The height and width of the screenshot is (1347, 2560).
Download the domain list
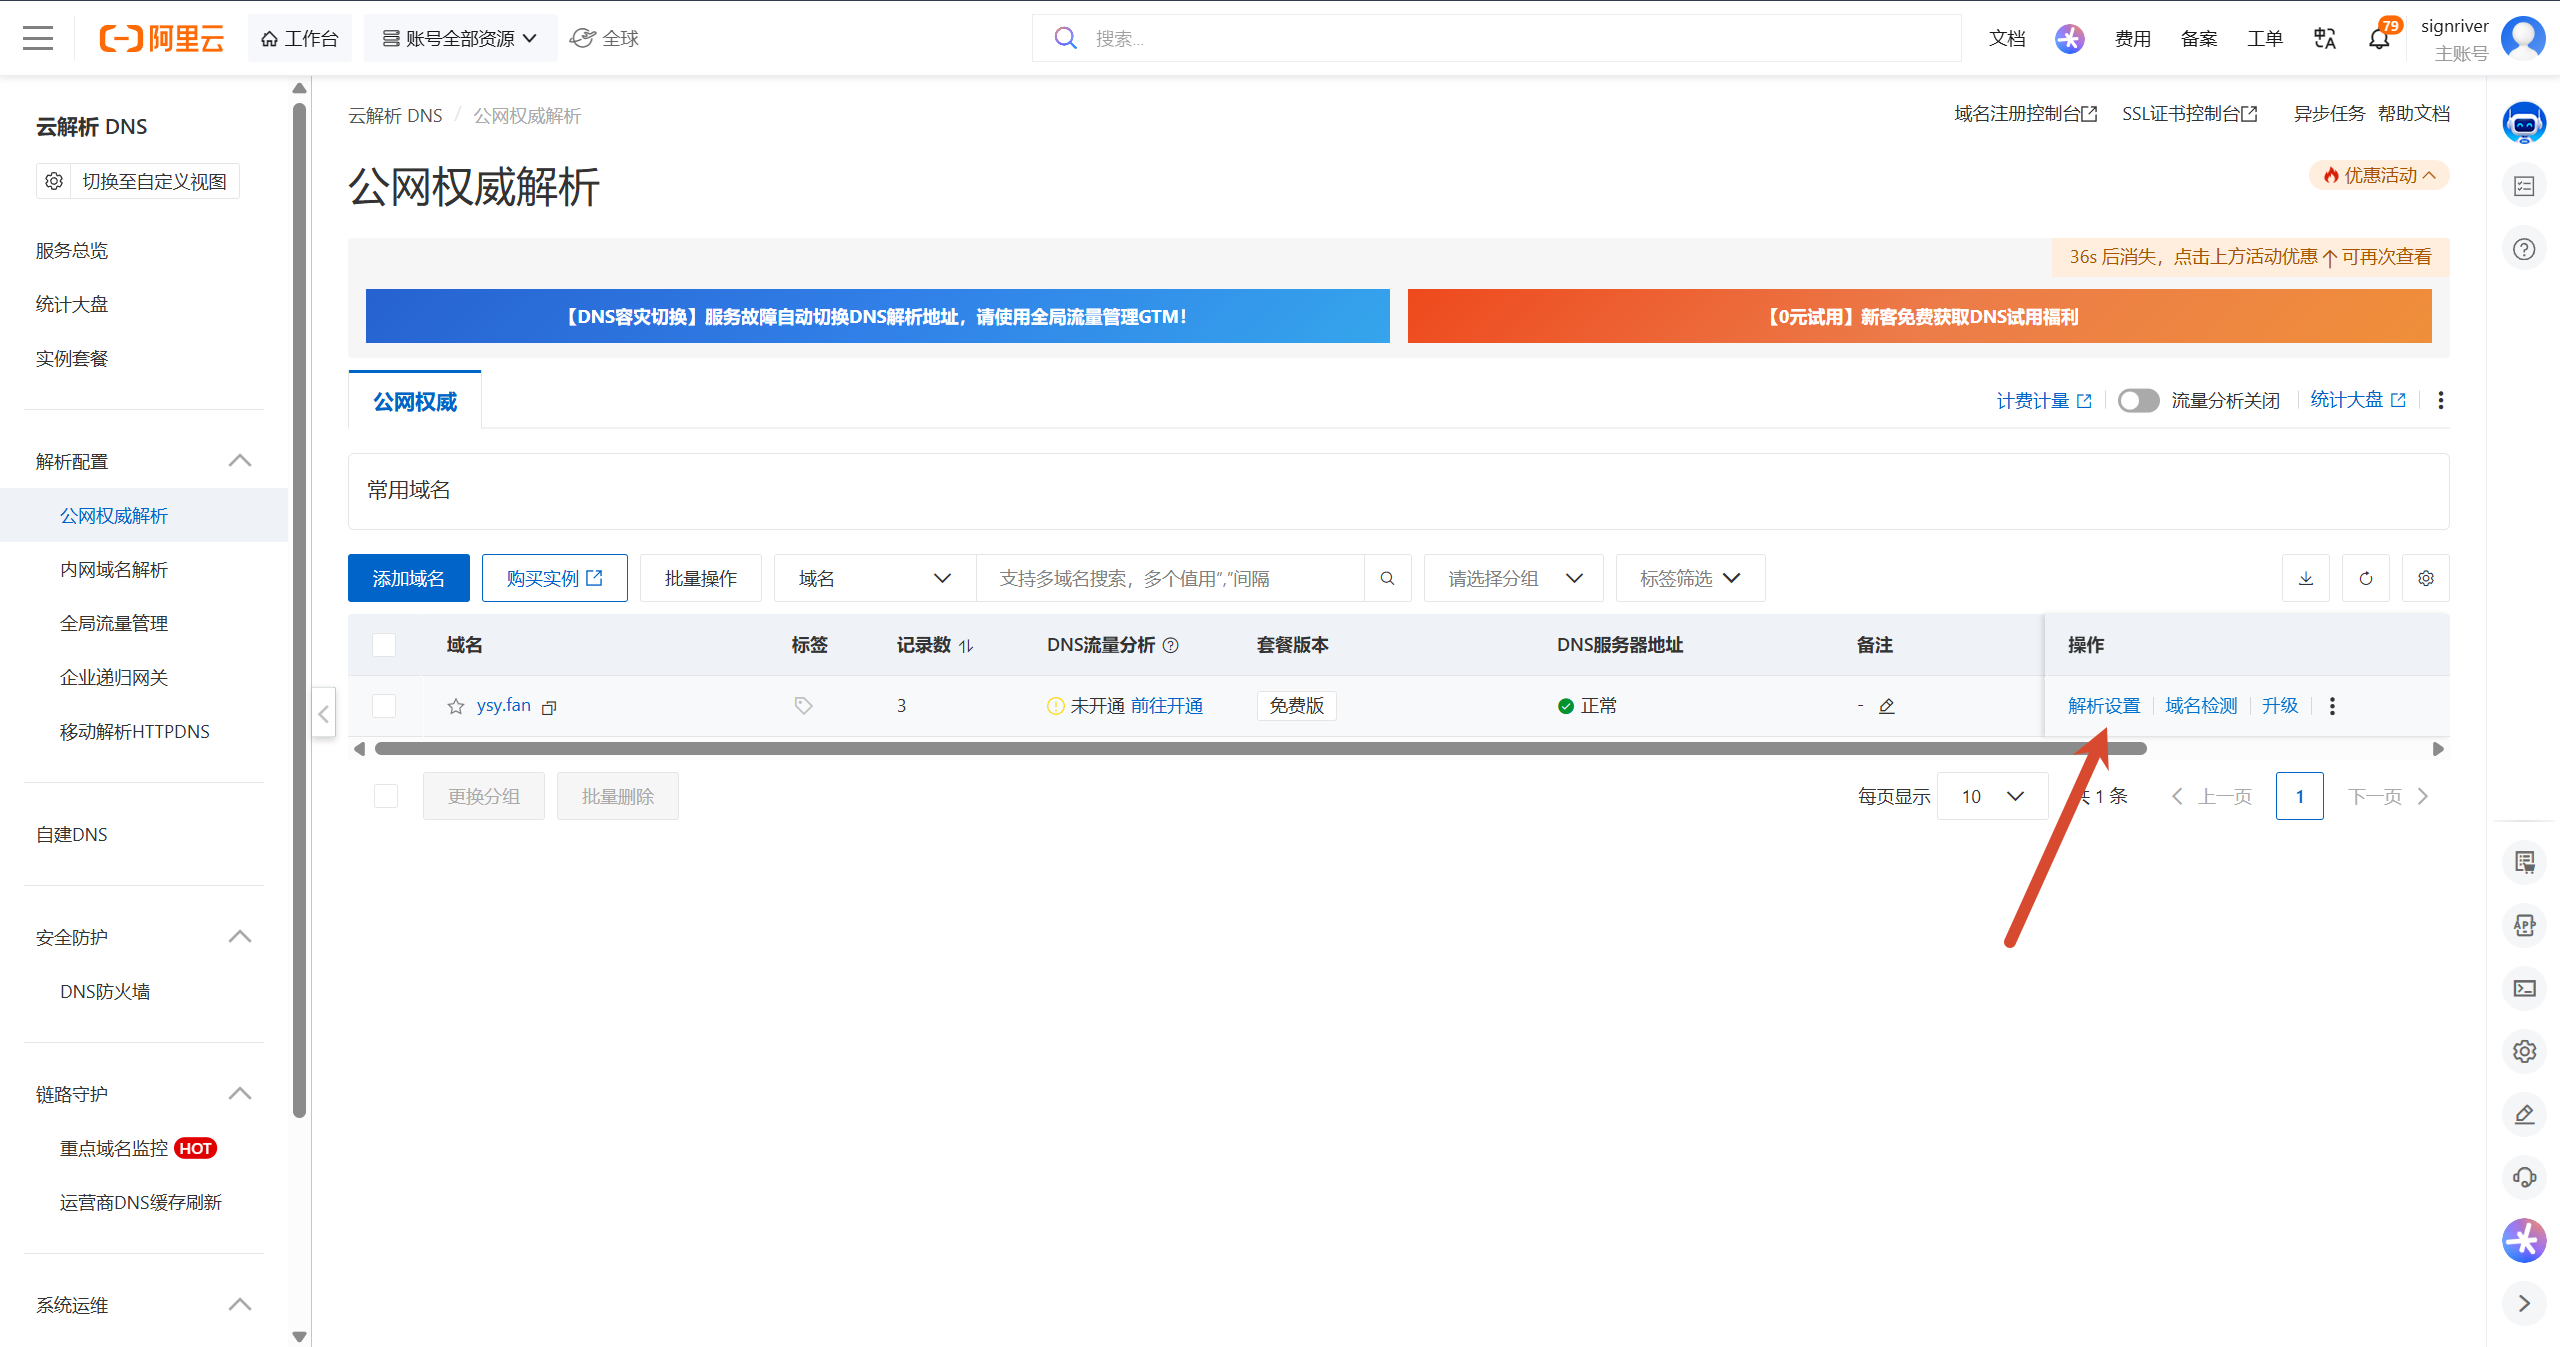click(x=2306, y=578)
